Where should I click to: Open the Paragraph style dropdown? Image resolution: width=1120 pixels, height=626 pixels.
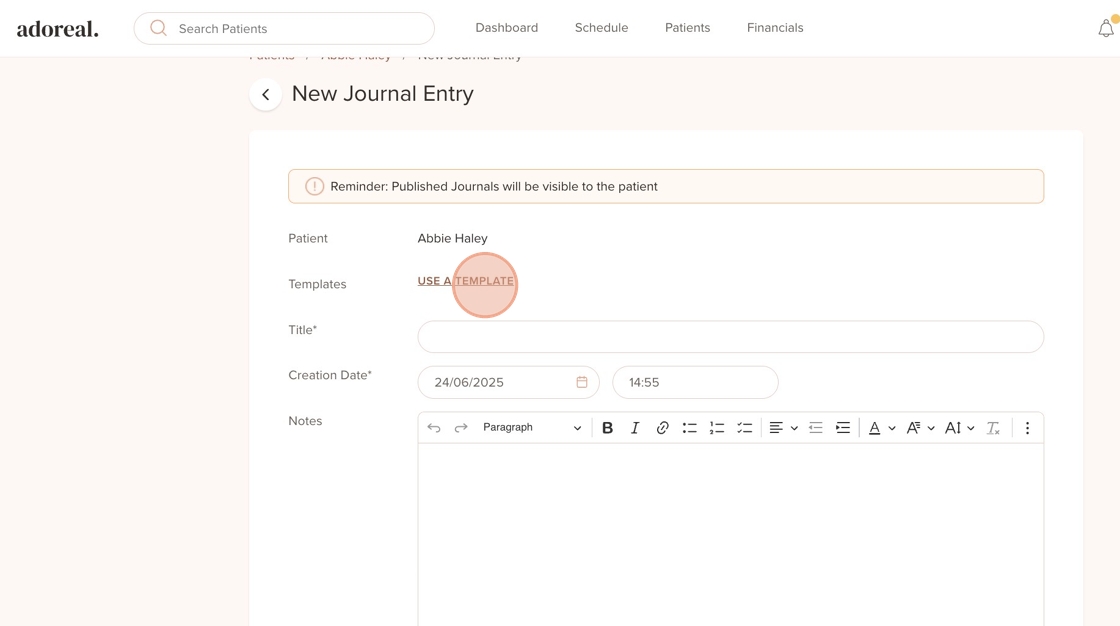[532, 427]
